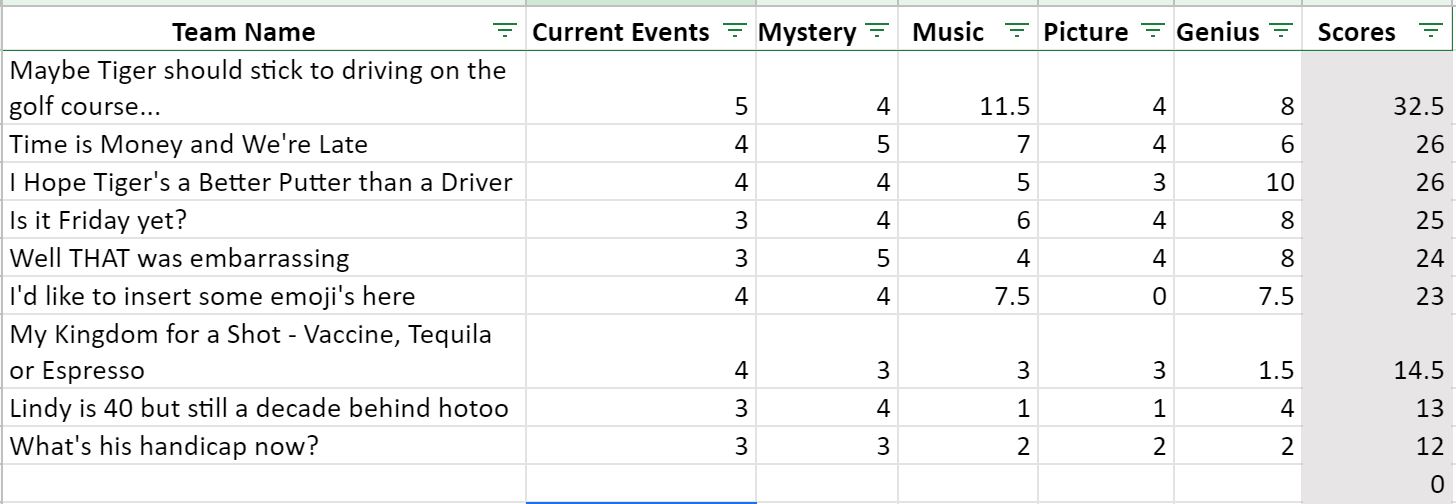Open the Music column filter icon
This screenshot has height=504, width=1456.
pos(1017,32)
